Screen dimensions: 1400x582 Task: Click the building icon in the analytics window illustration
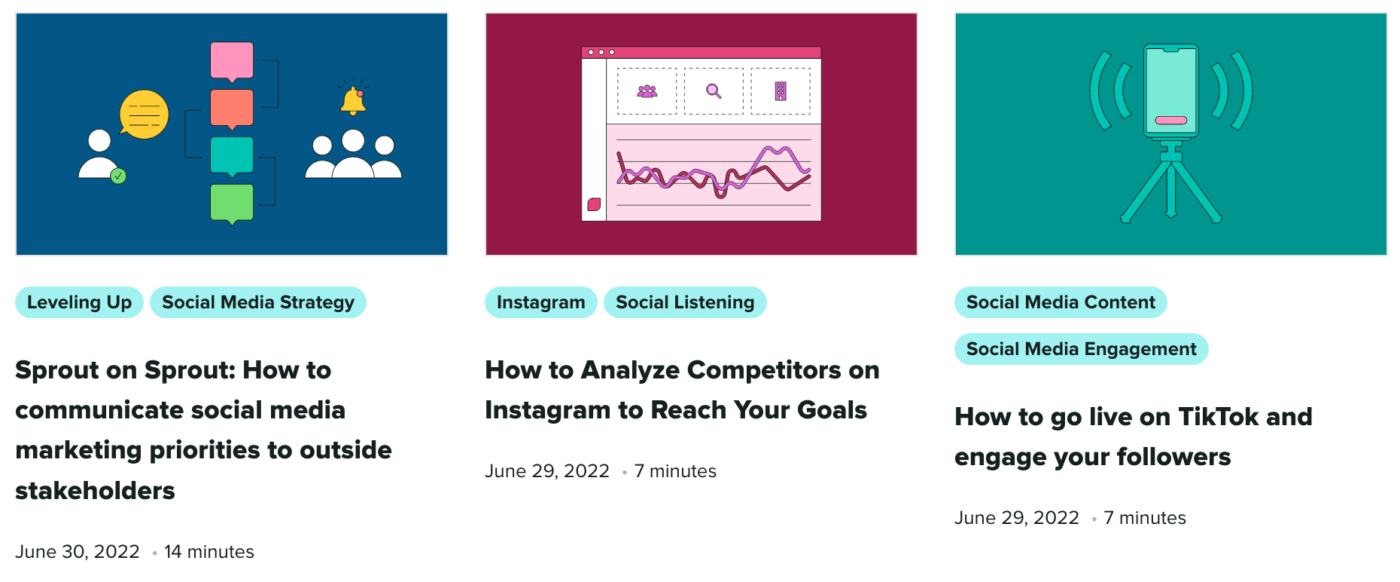point(781,91)
